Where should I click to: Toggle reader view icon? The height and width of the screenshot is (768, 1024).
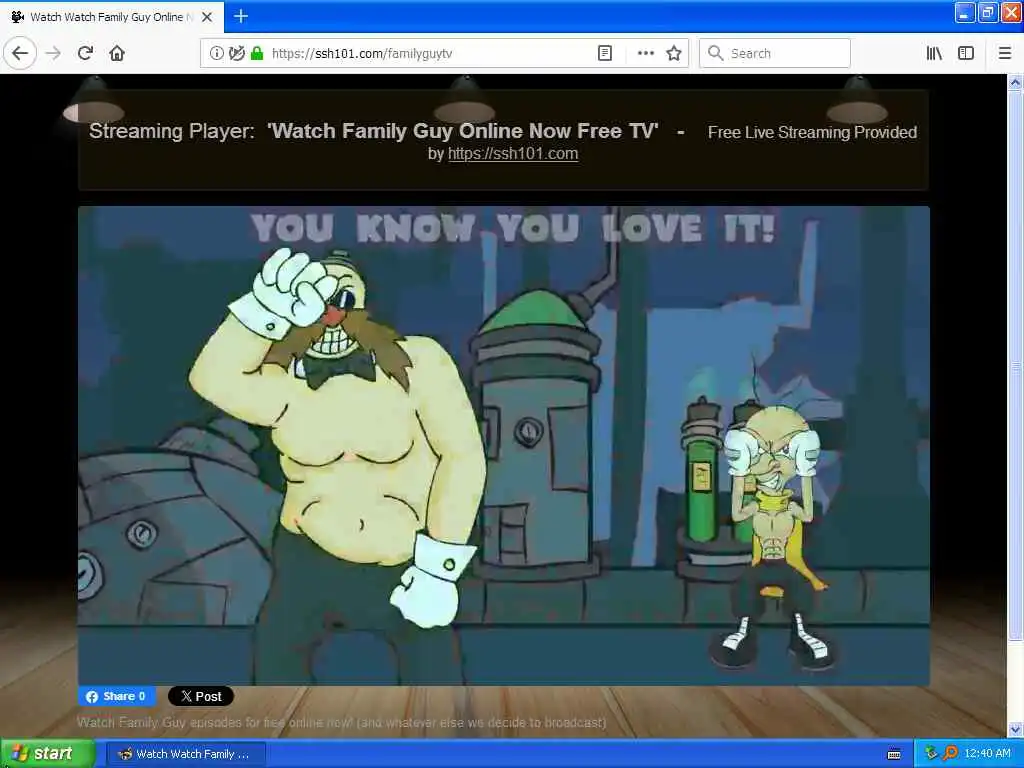coord(605,53)
